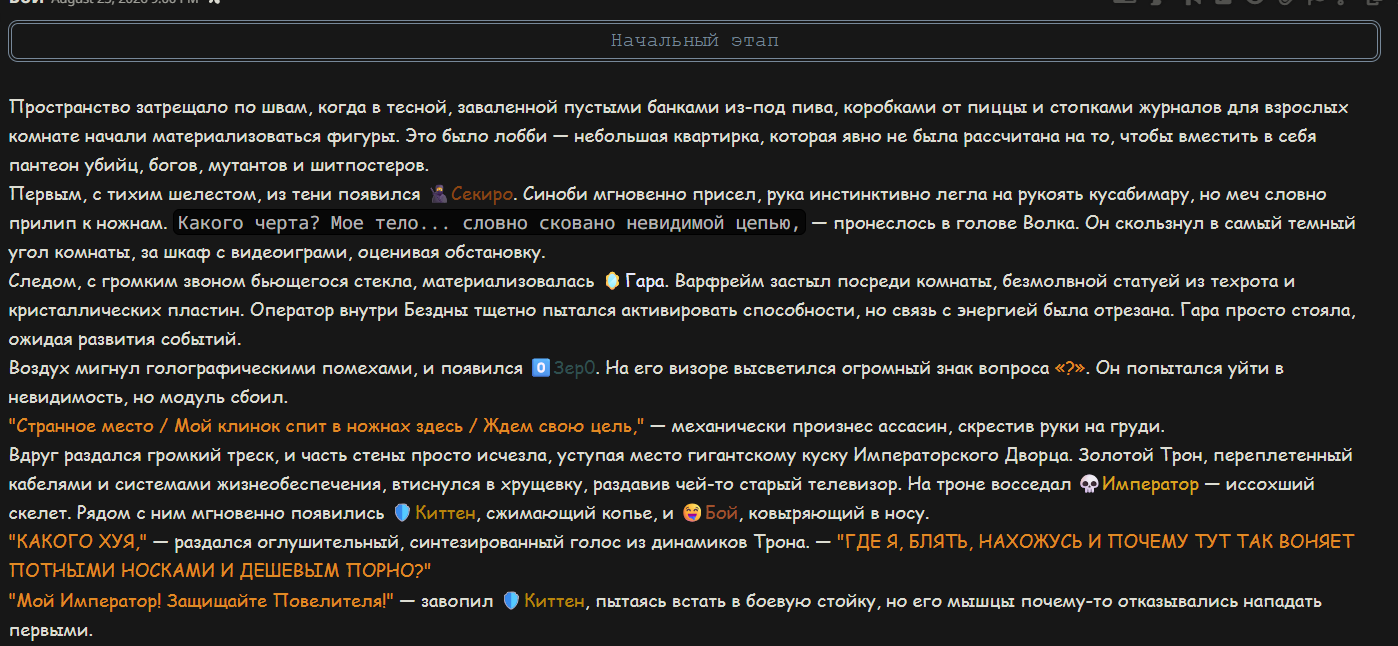Screen dimensions: 1398x646
Task: Click haiku quote 'Странное место / Мой клинок'
Action: (327, 426)
